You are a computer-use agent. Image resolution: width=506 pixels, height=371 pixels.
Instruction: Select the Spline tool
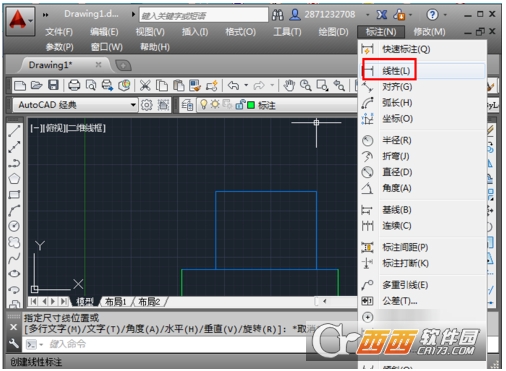14,258
